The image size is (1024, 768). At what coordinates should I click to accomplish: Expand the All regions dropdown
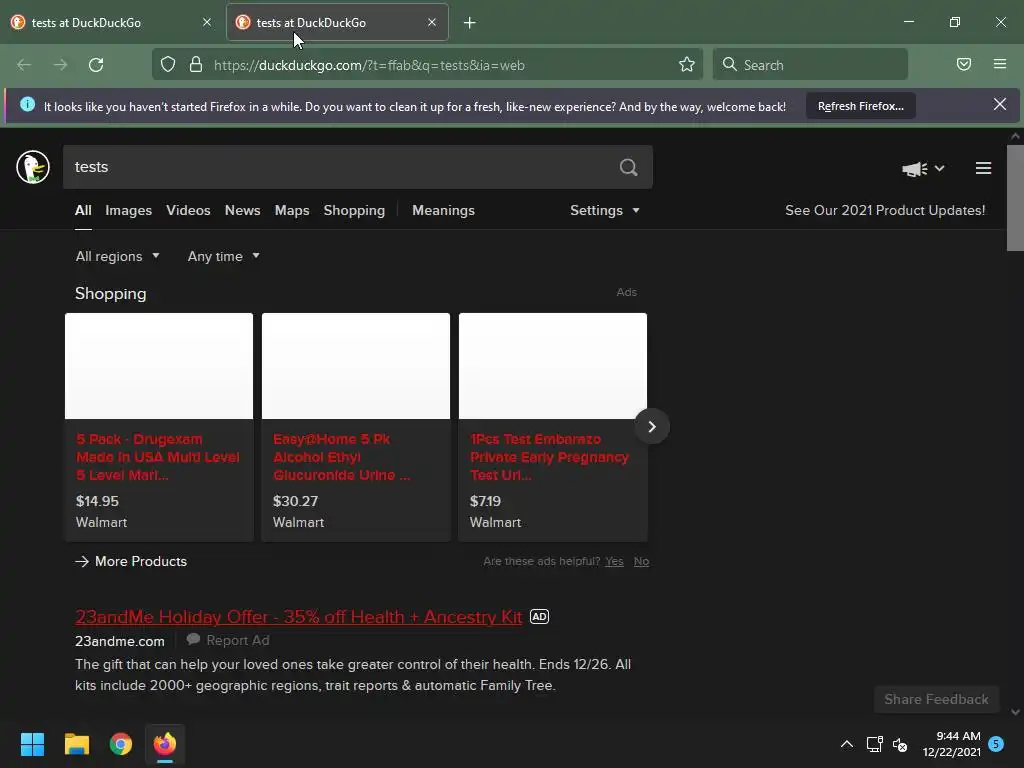118,256
